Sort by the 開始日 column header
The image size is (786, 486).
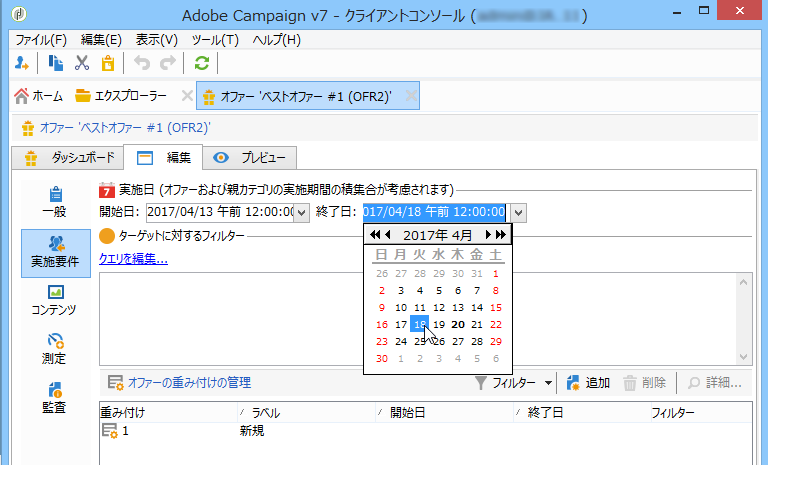[x=444, y=413]
